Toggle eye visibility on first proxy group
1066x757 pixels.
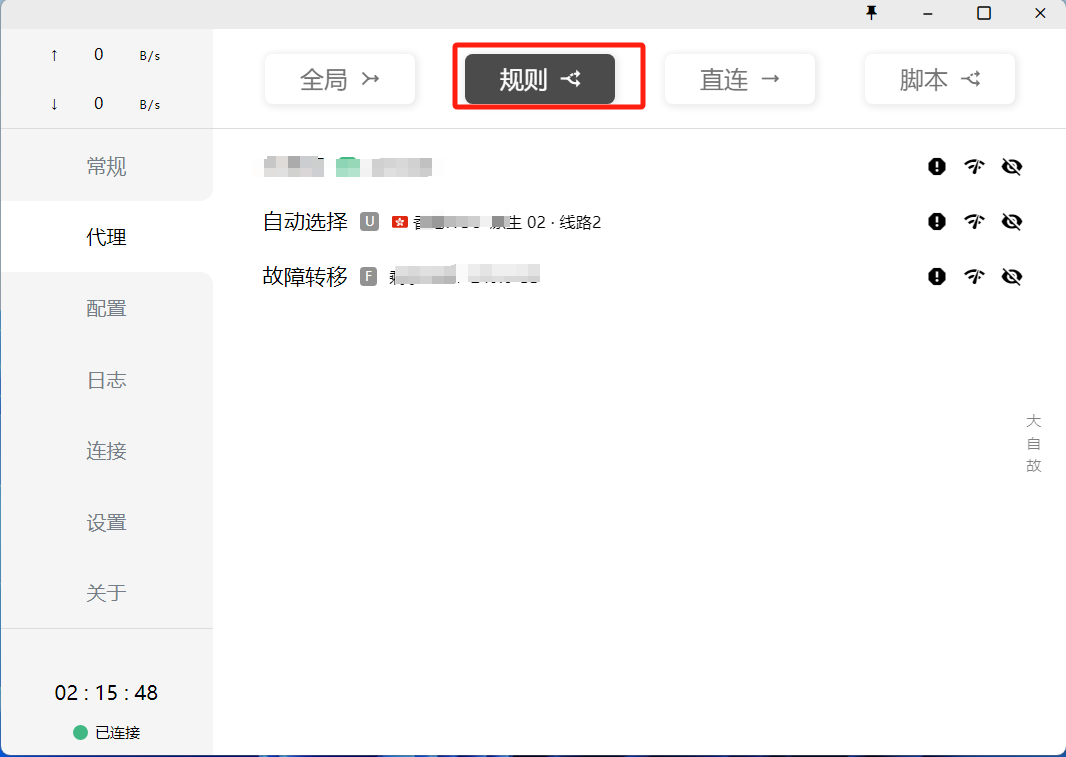pos(1011,167)
